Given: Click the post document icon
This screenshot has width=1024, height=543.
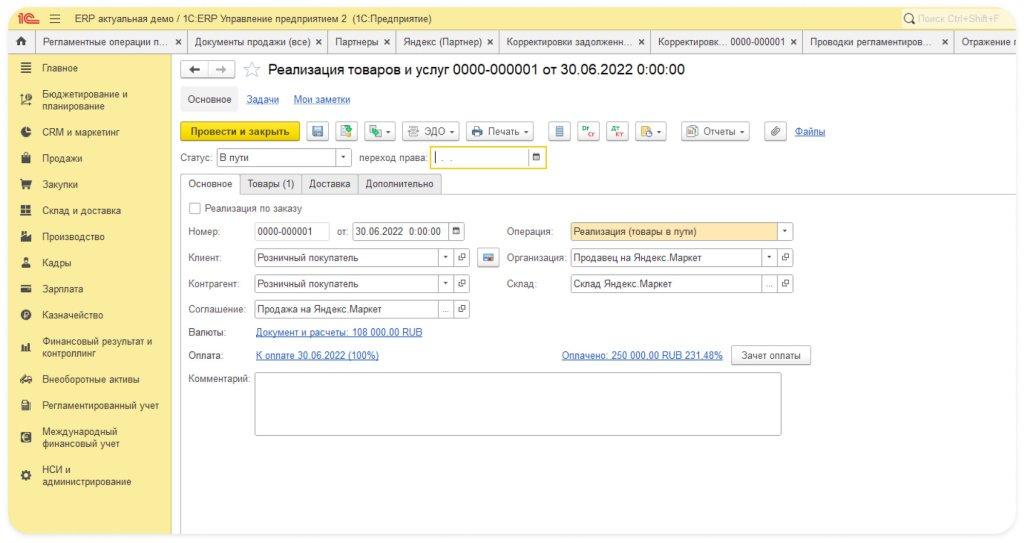Looking at the screenshot, I should pyautogui.click(x=346, y=132).
